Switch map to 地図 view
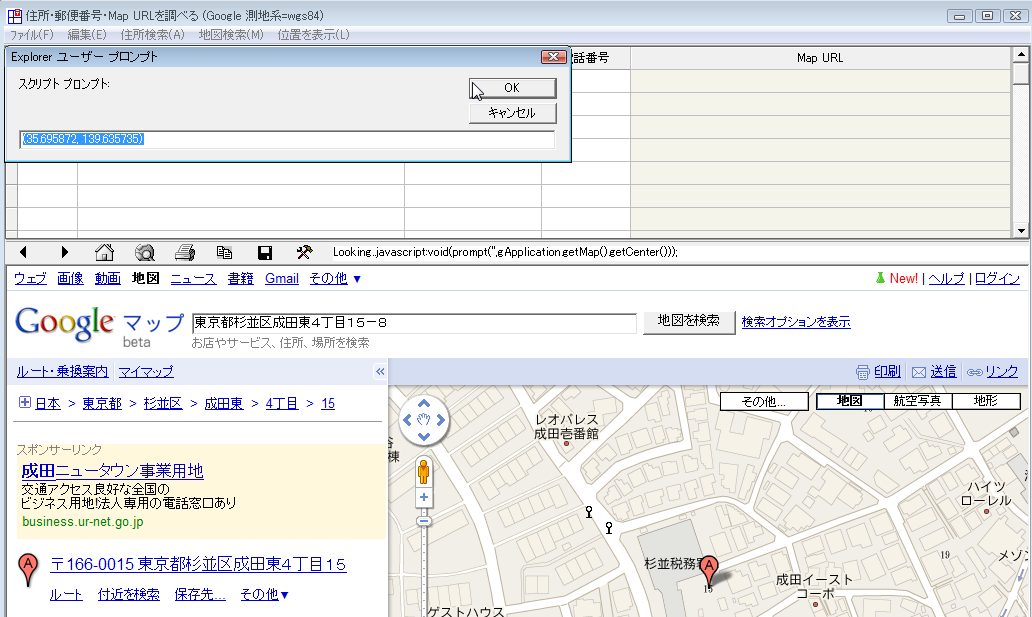The image size is (1032, 617). tap(850, 401)
